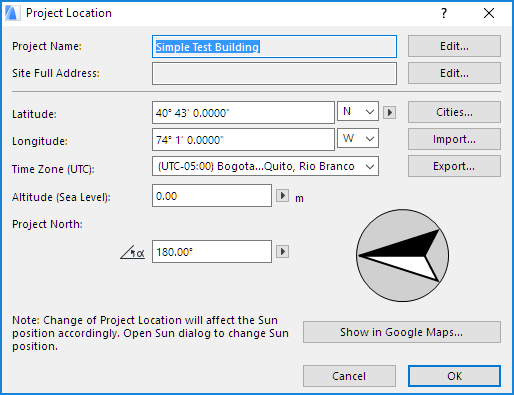
Task: Click Edit next to Project Name
Action: pyautogui.click(x=454, y=46)
